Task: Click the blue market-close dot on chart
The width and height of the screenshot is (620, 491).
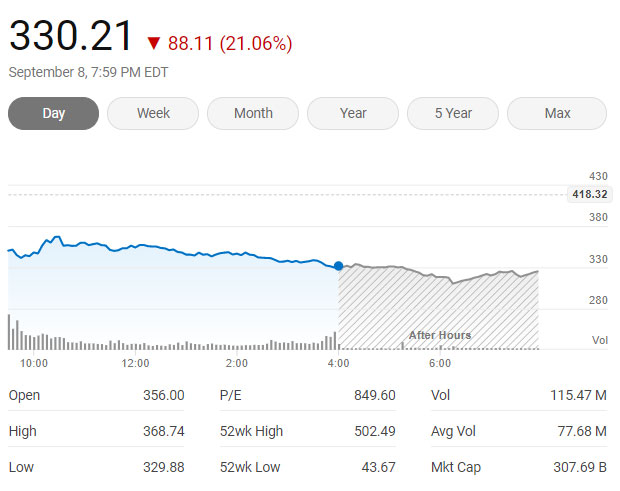Action: [338, 266]
